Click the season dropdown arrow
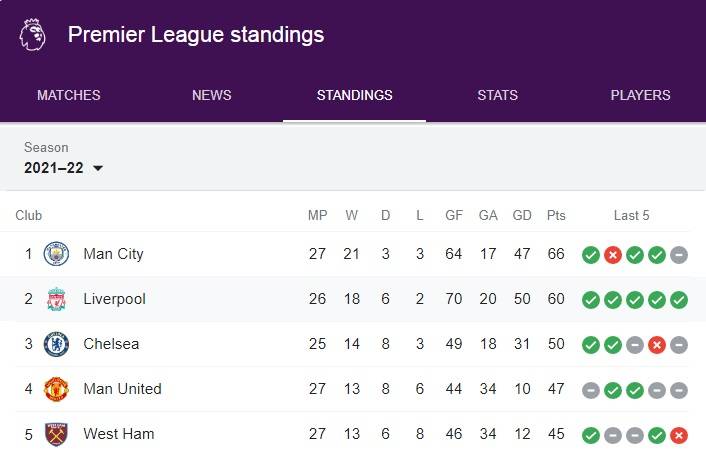 coord(98,168)
